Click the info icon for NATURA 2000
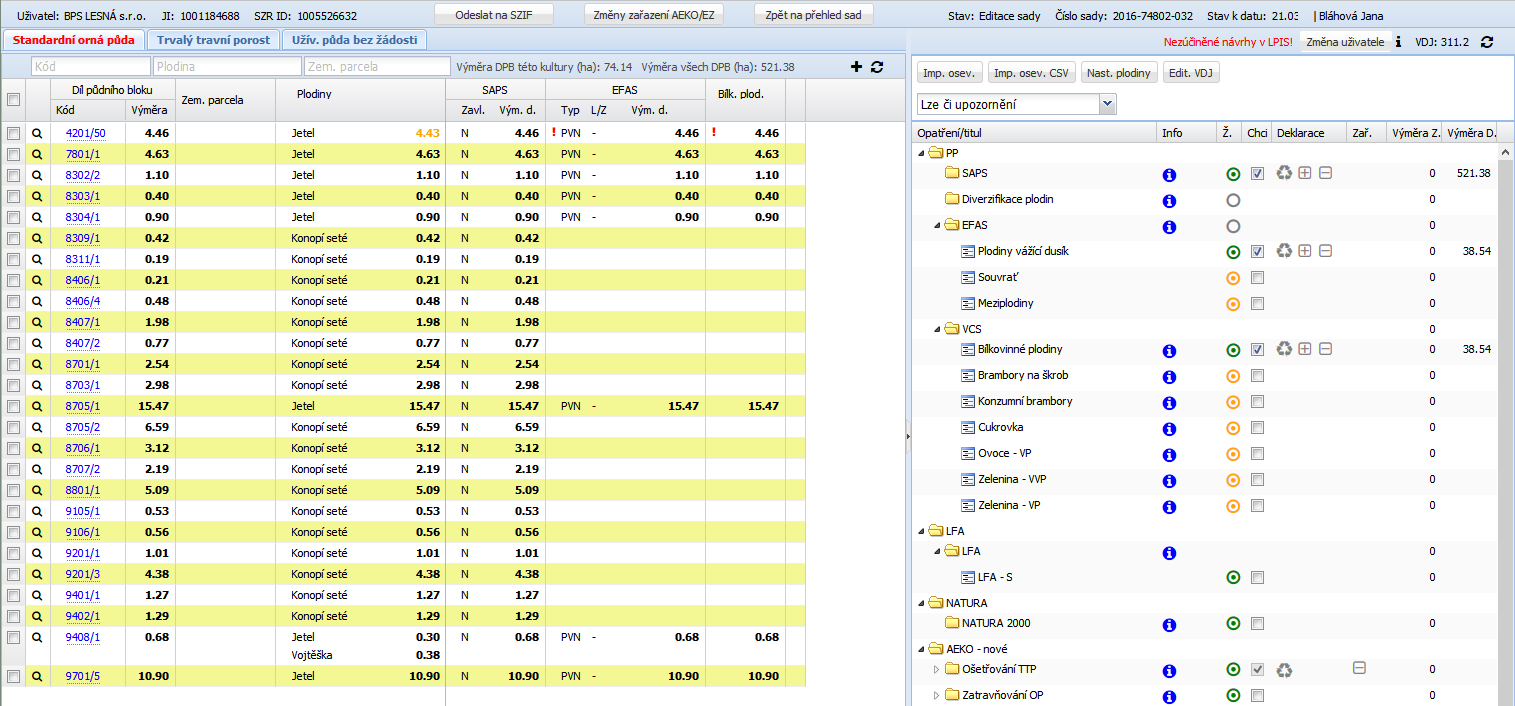This screenshot has width=1515, height=706. click(x=1169, y=624)
